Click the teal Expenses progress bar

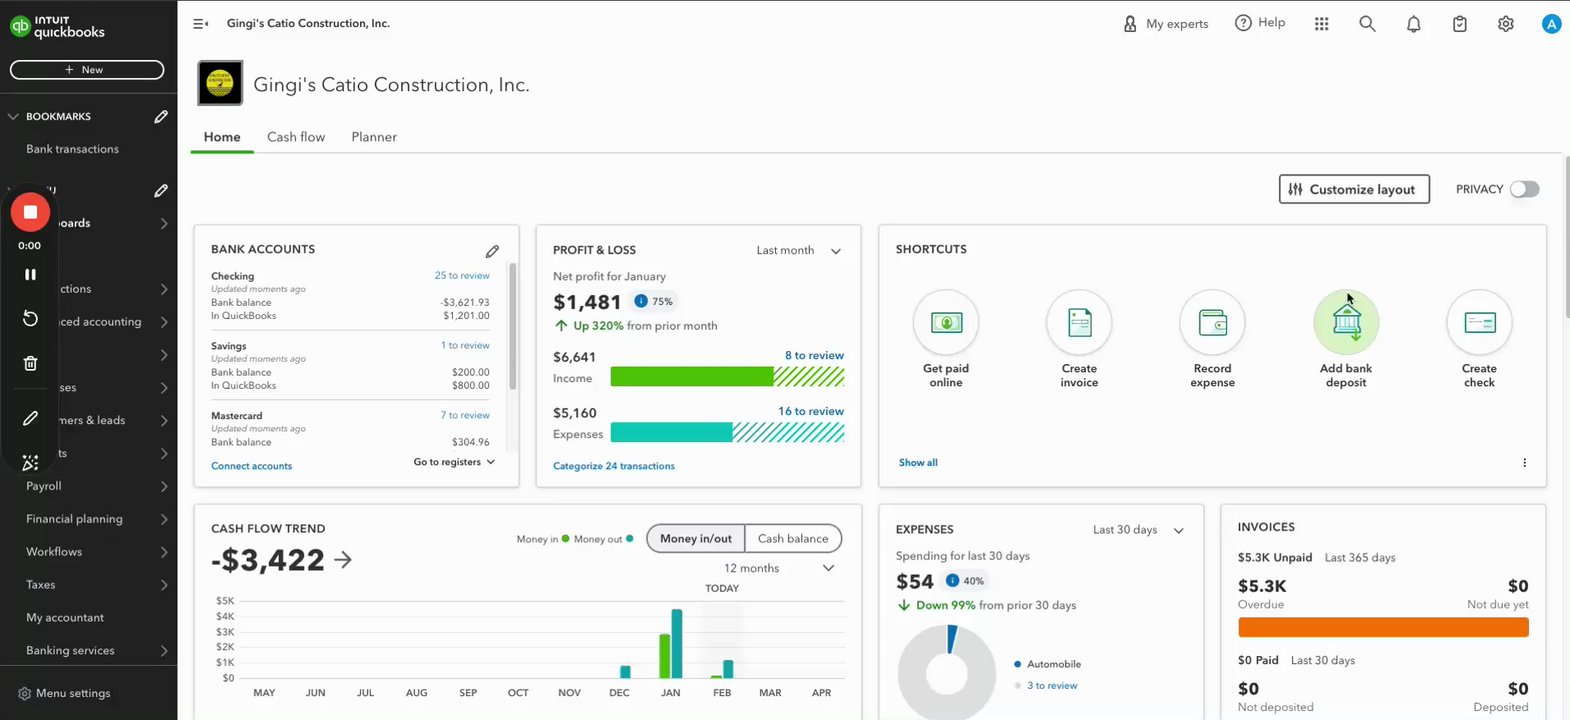pos(728,432)
